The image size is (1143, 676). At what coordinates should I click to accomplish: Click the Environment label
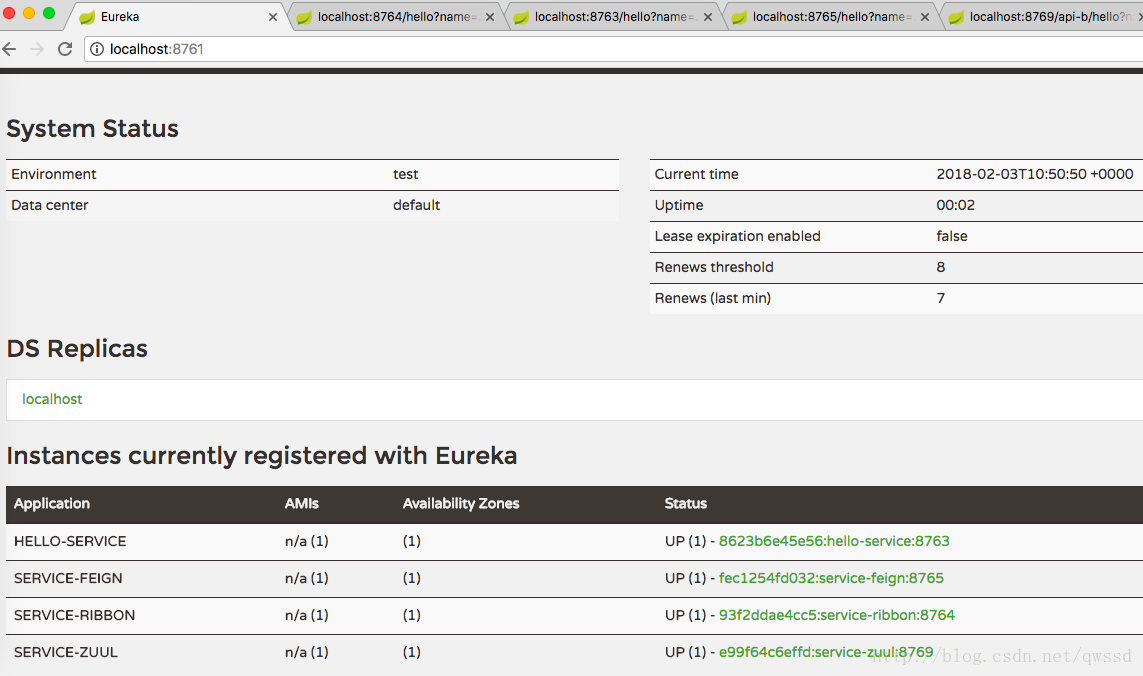point(53,174)
